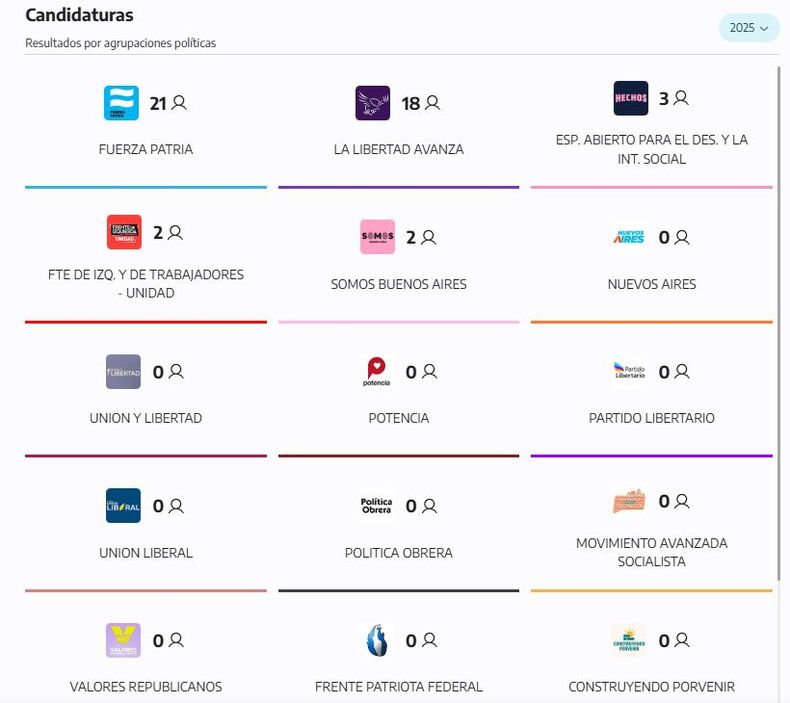Image resolution: width=790 pixels, height=703 pixels.
Task: Click the HECHOS party logo
Action: click(x=631, y=98)
